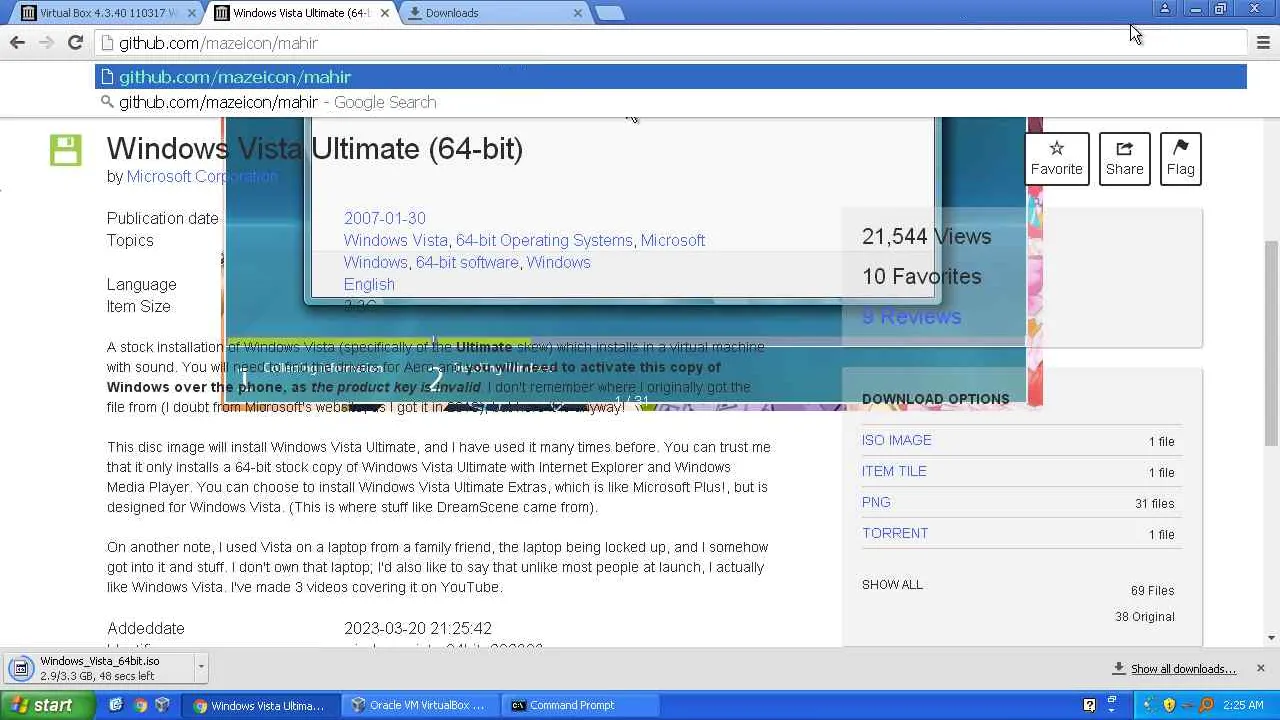This screenshot has width=1280, height=720.
Task: Close the Windows Vista Ultimate tab
Action: pos(385,13)
